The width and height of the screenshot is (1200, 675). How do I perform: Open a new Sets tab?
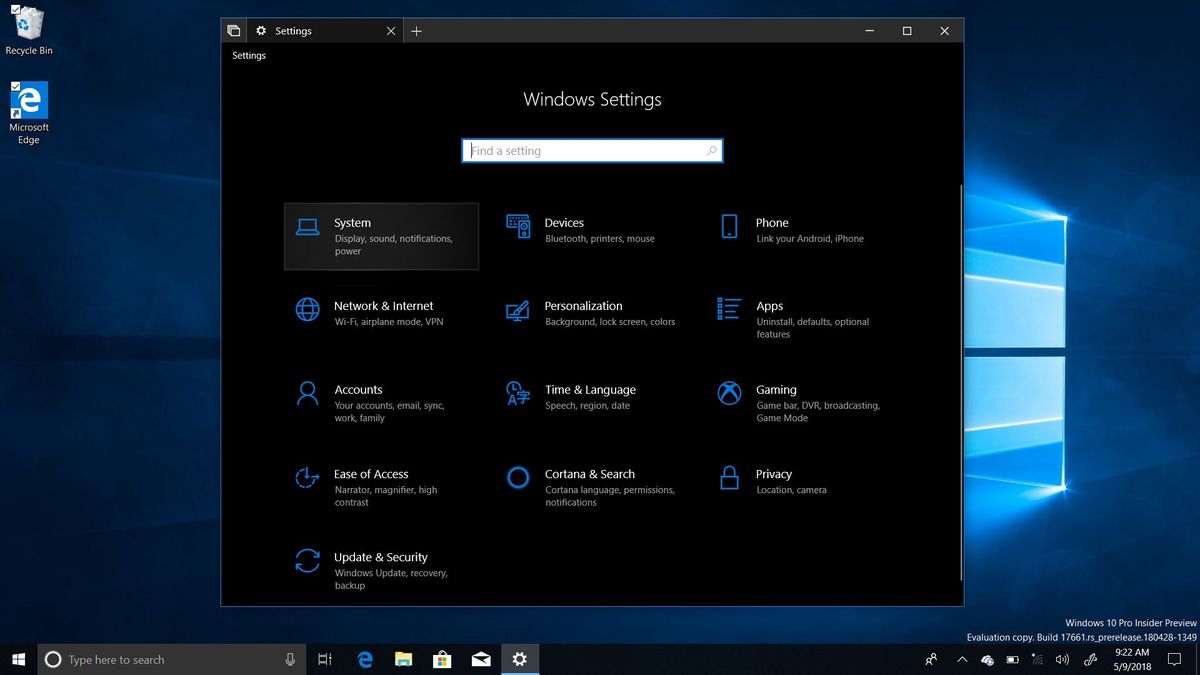pos(417,31)
